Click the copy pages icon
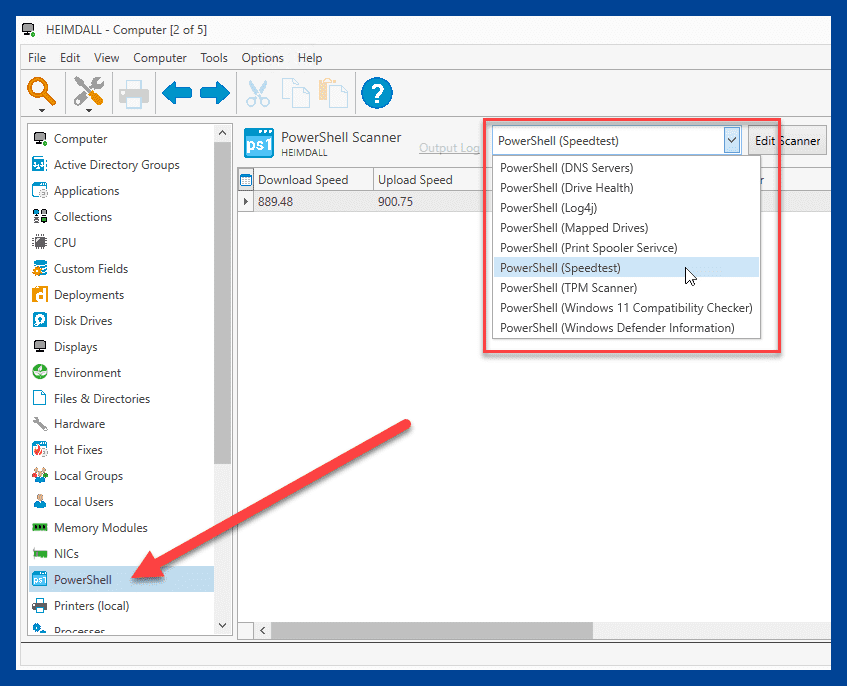This screenshot has height=686, width=847. pos(295,93)
